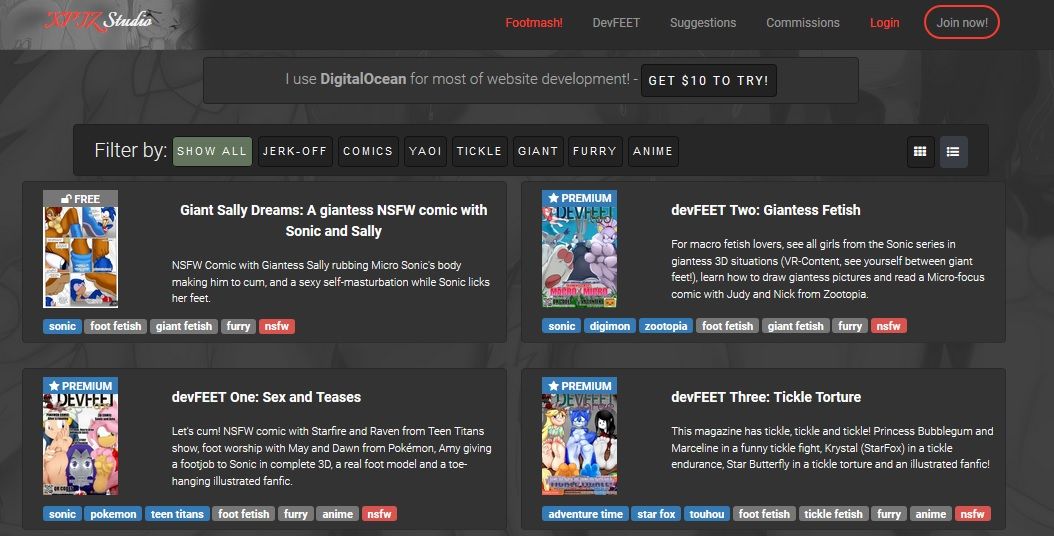Image resolution: width=1054 pixels, height=536 pixels.
Task: Filter by TICKLE category
Action: (x=479, y=151)
